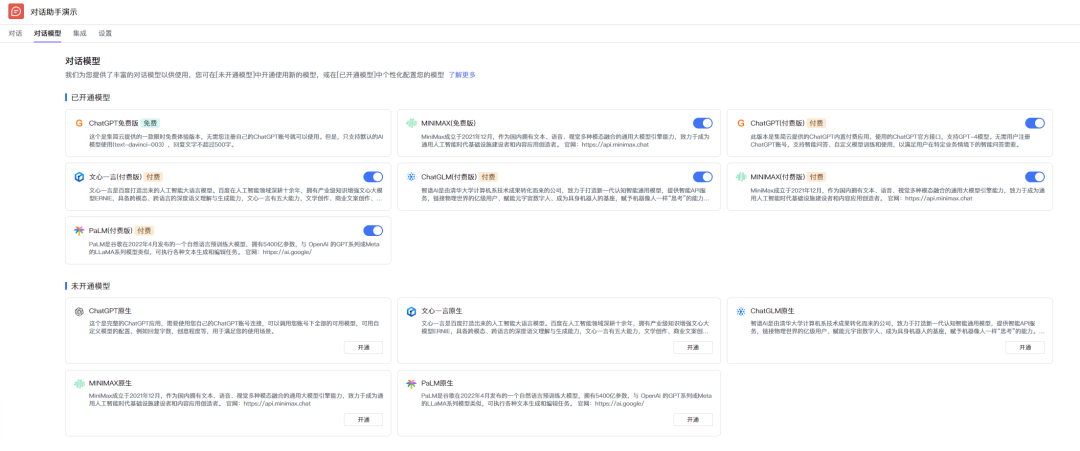Click the 文心一言(付费版) model icon
Viewport: 1080px width, 451px height.
(79, 177)
